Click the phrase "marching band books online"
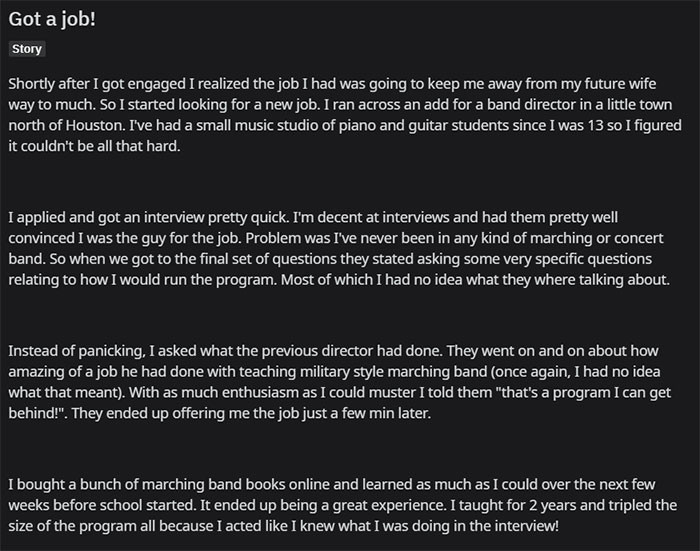The height and width of the screenshot is (551, 700). [x=182, y=484]
